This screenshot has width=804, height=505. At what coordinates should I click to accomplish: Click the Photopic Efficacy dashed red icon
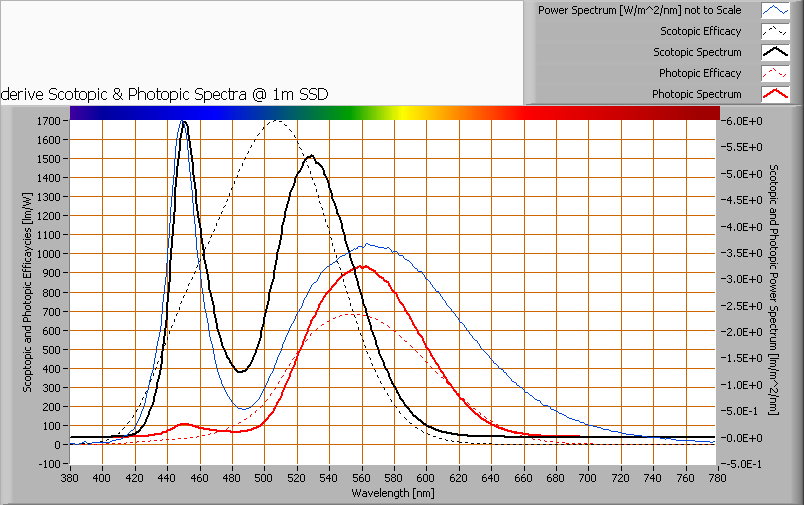(x=776, y=73)
